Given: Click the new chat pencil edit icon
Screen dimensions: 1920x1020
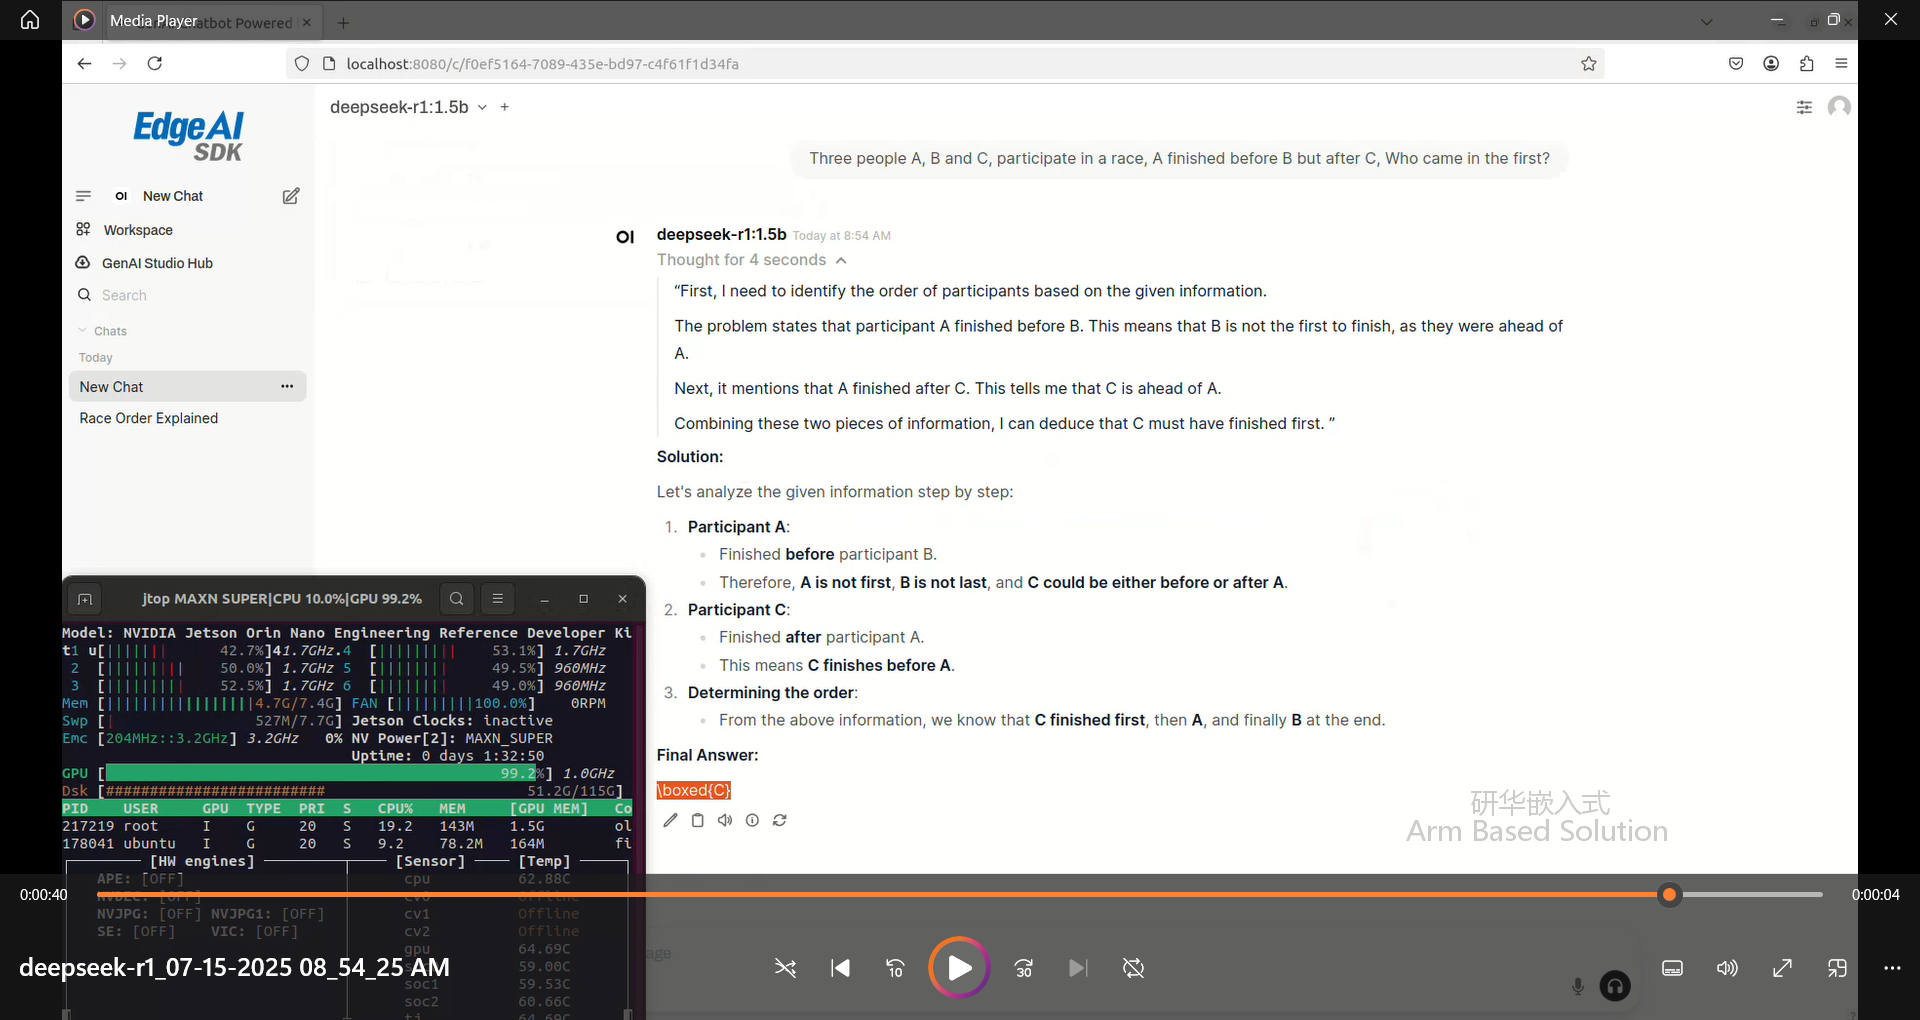Looking at the screenshot, I should [x=291, y=196].
